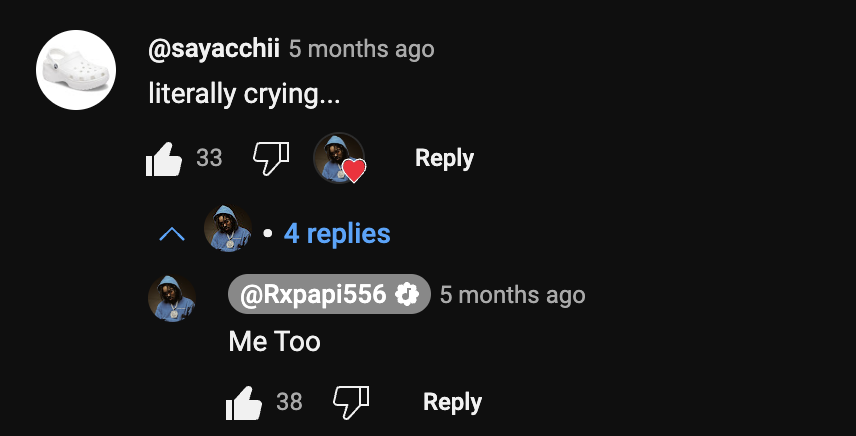Open Rxpapi556's avatar beside the reply
856x436 pixels.
coord(171,299)
